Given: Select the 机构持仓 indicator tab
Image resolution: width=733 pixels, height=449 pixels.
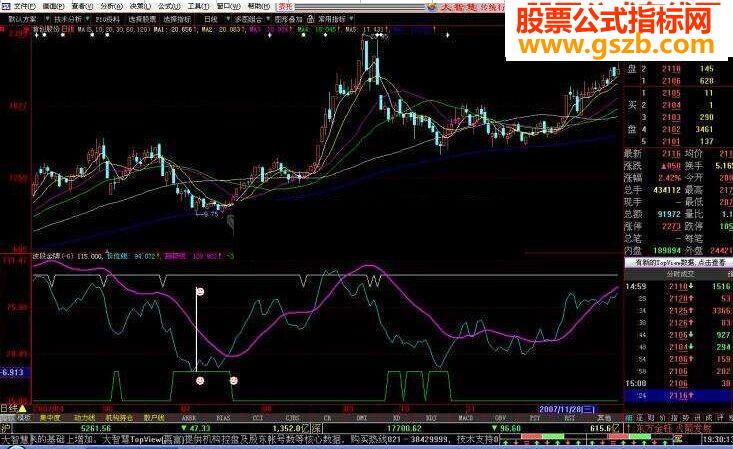Looking at the screenshot, I should [x=119, y=418].
